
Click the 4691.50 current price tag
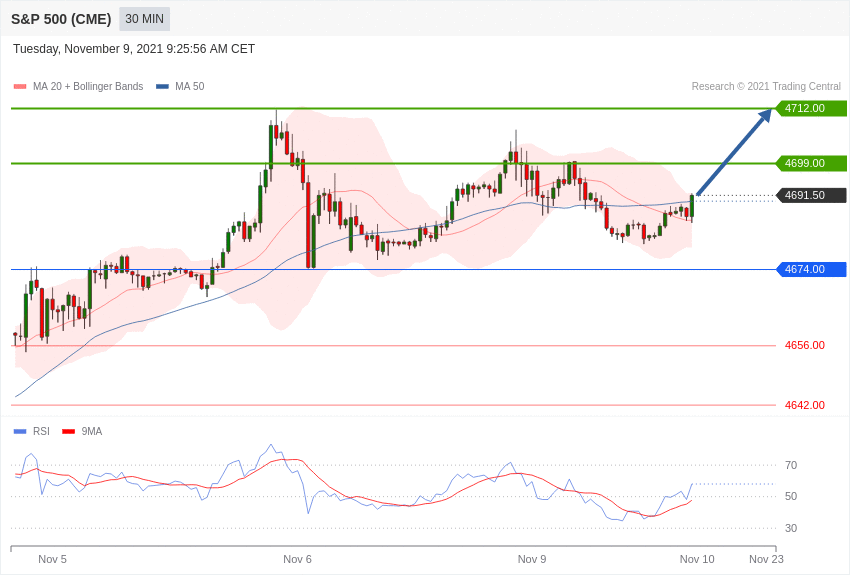(812, 195)
